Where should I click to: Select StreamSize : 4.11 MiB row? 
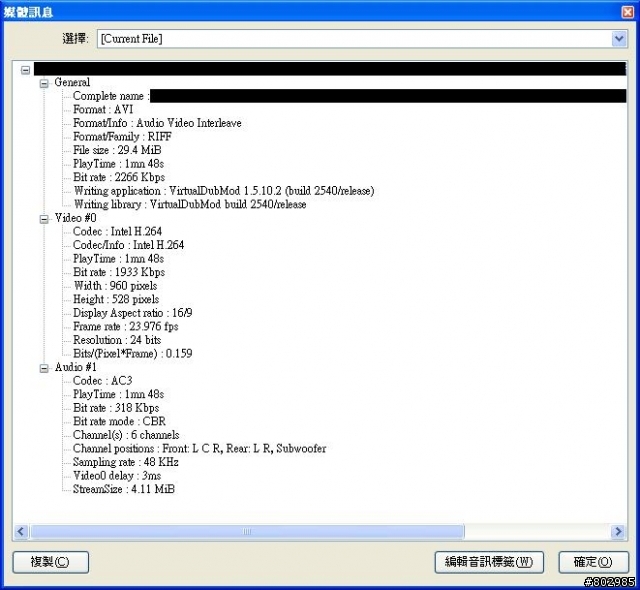(x=124, y=489)
